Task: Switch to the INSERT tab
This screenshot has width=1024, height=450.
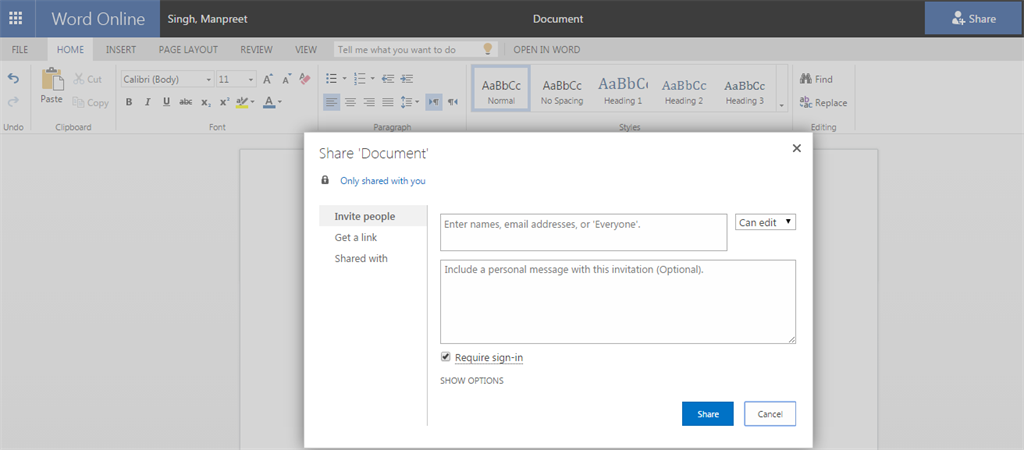Action: pyautogui.click(x=121, y=50)
